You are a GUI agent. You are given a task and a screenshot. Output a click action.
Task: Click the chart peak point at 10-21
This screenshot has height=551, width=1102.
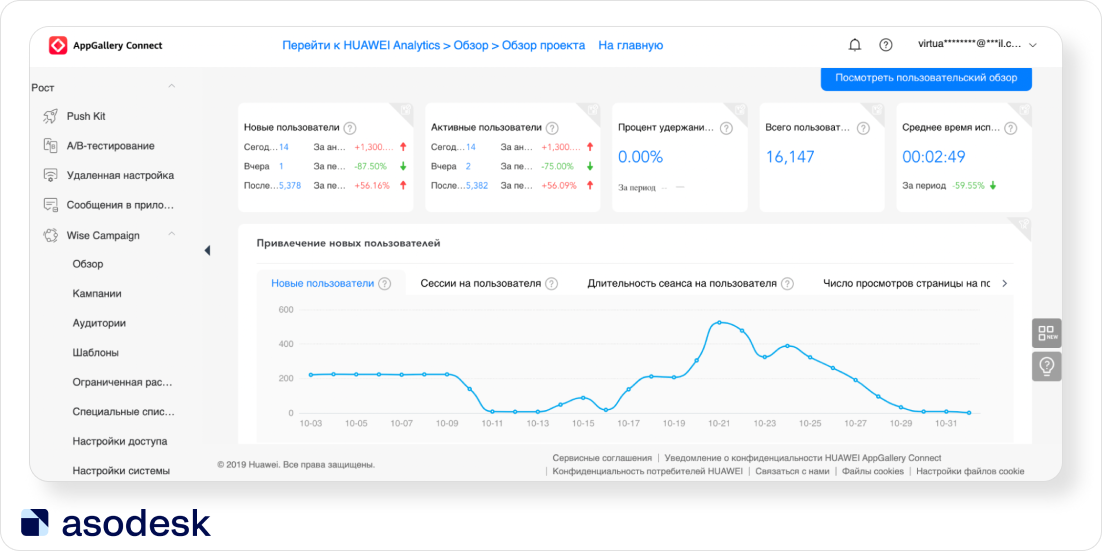719,323
